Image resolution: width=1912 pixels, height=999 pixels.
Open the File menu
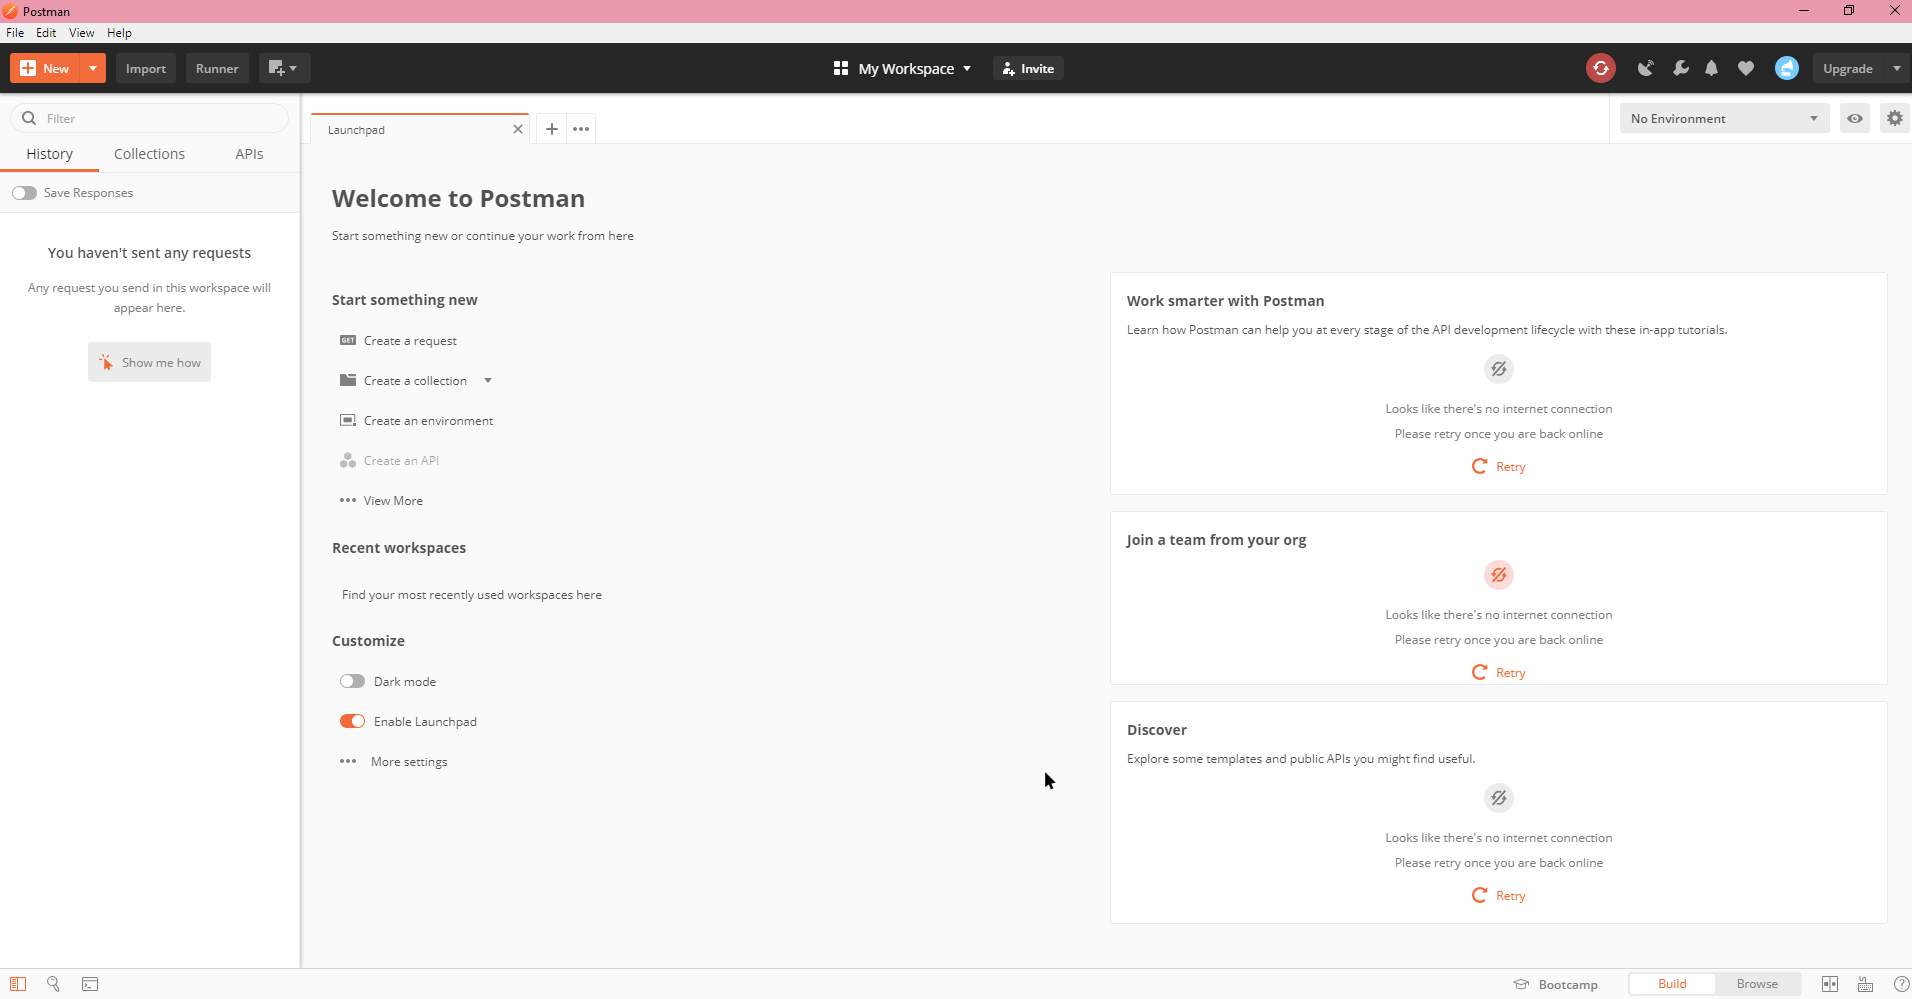pos(15,32)
